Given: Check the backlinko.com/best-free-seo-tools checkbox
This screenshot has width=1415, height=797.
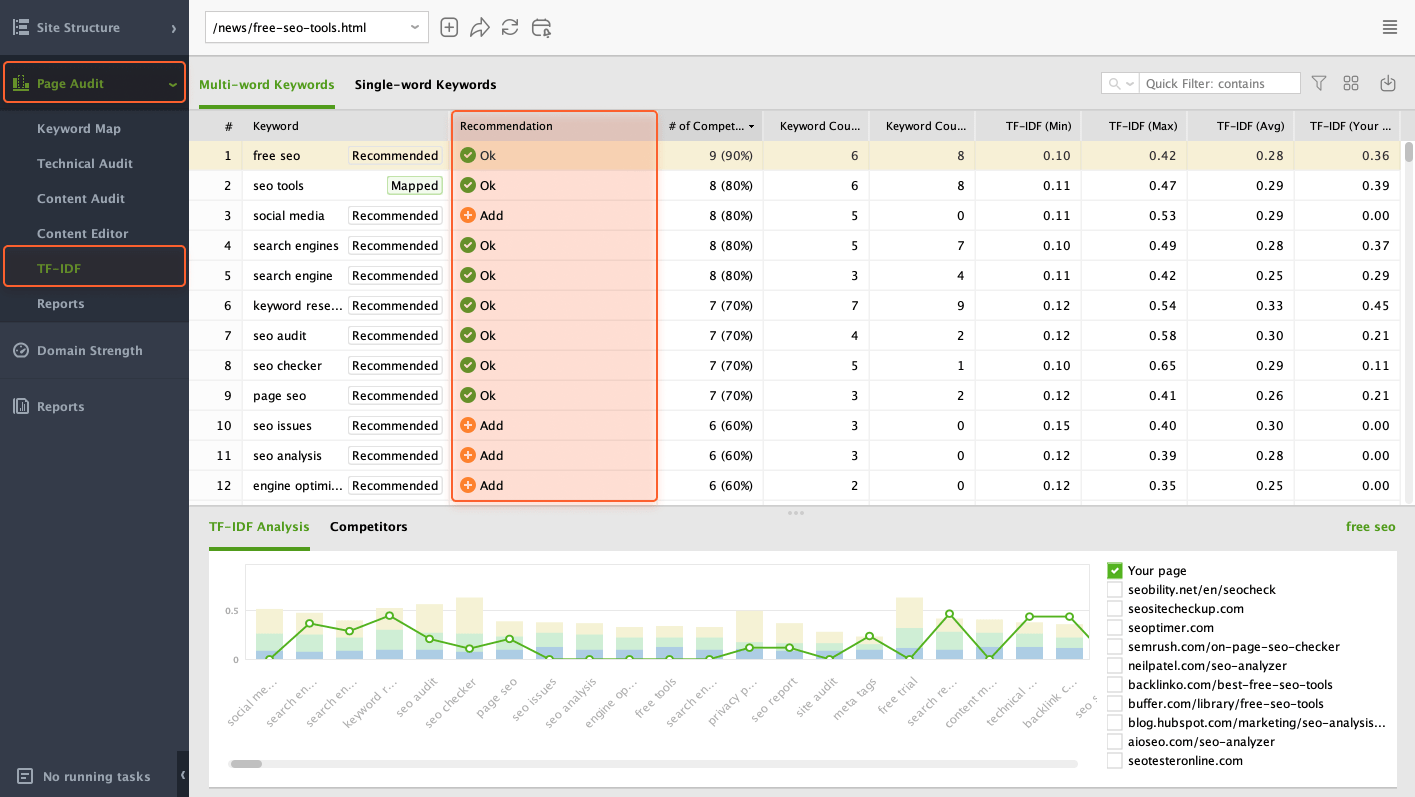Looking at the screenshot, I should [x=1115, y=685].
